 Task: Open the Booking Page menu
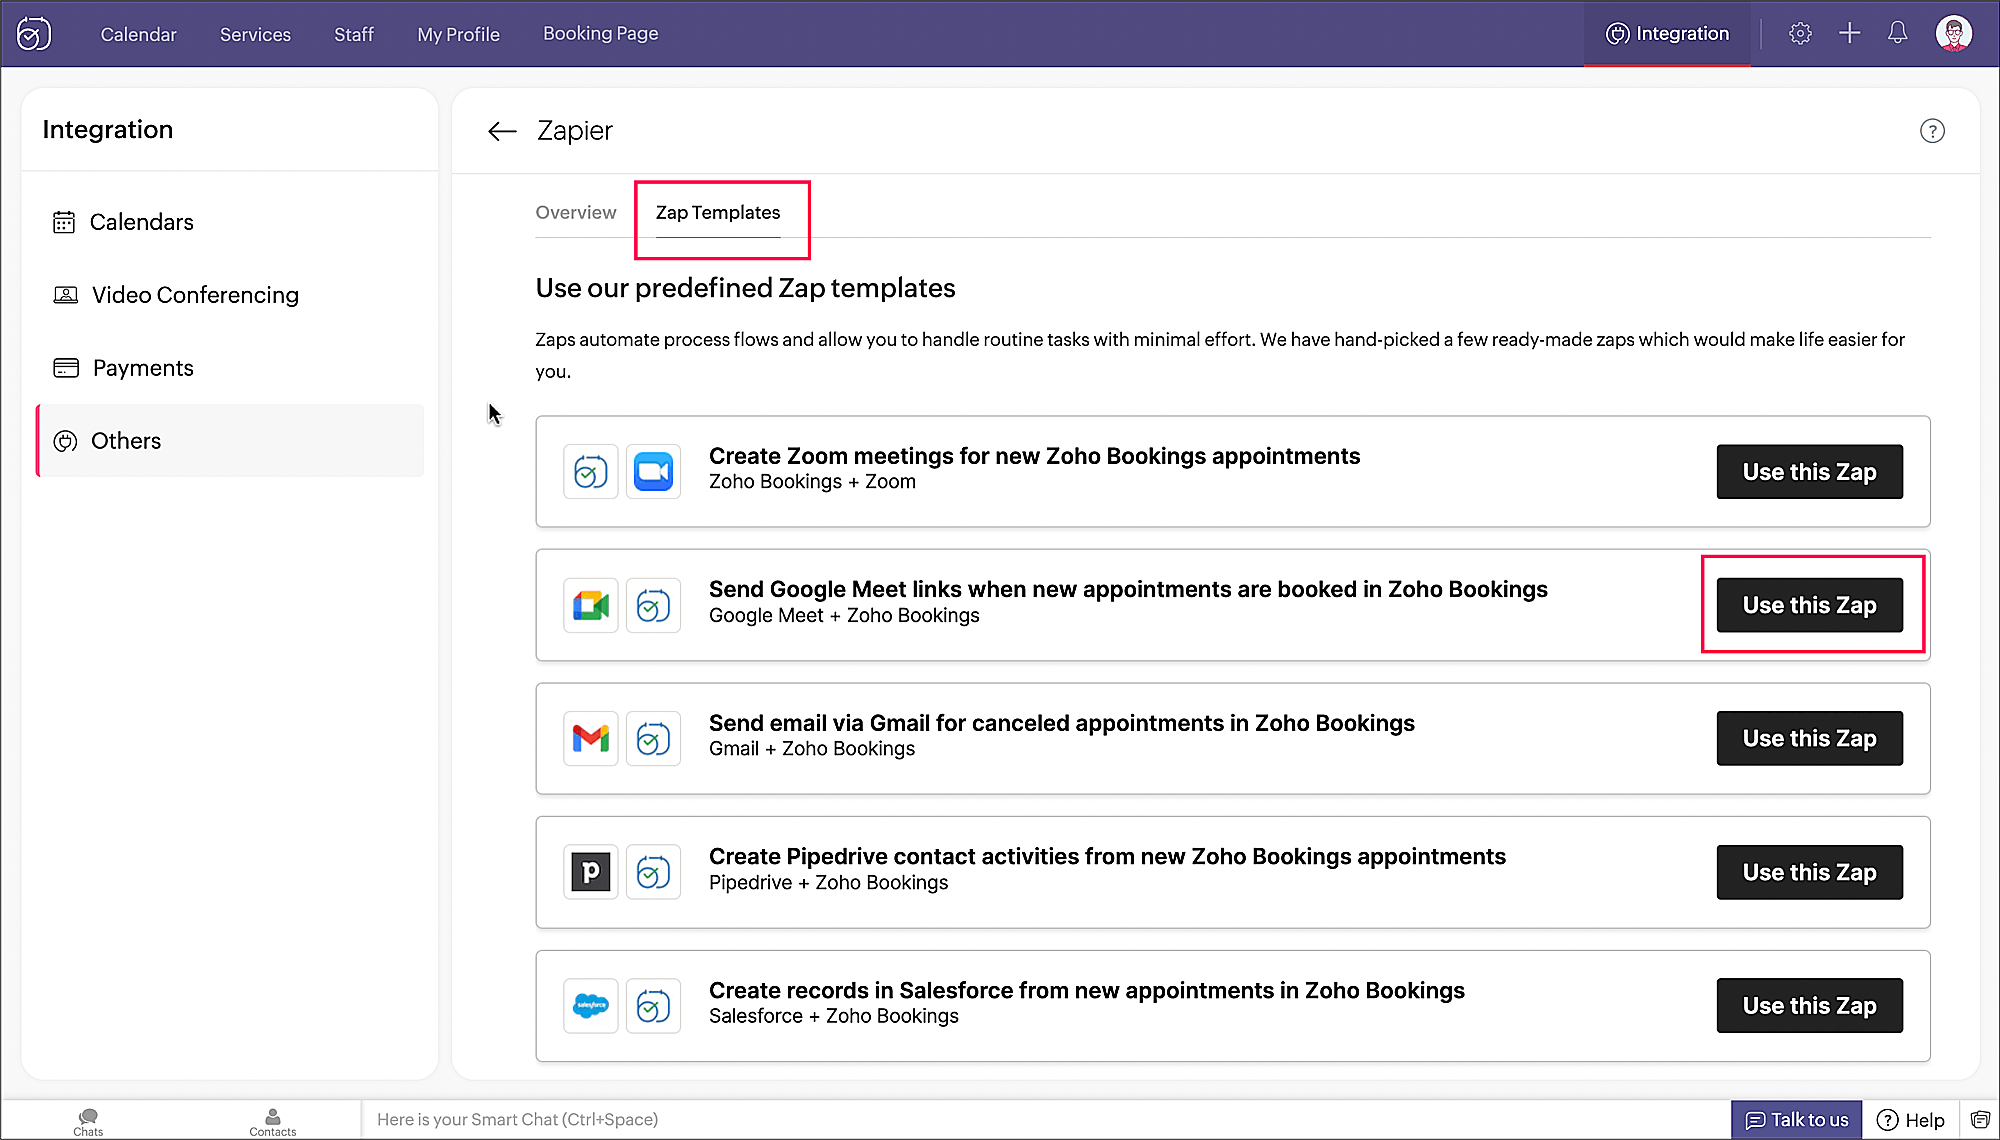pos(600,34)
